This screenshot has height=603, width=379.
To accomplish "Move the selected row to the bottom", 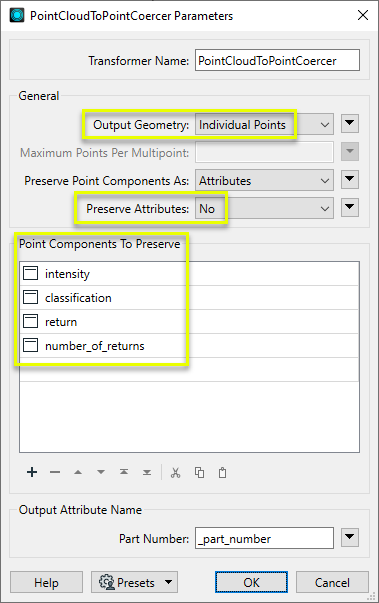I will pos(147,472).
